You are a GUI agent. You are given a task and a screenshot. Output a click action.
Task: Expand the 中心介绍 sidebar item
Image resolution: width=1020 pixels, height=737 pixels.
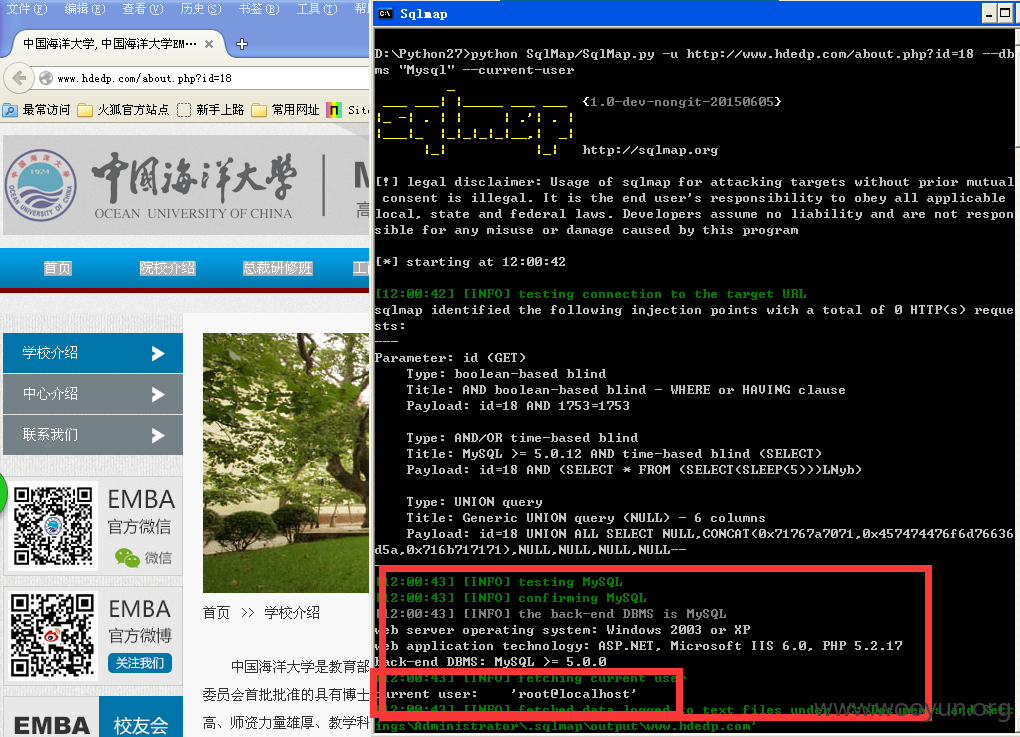93,394
